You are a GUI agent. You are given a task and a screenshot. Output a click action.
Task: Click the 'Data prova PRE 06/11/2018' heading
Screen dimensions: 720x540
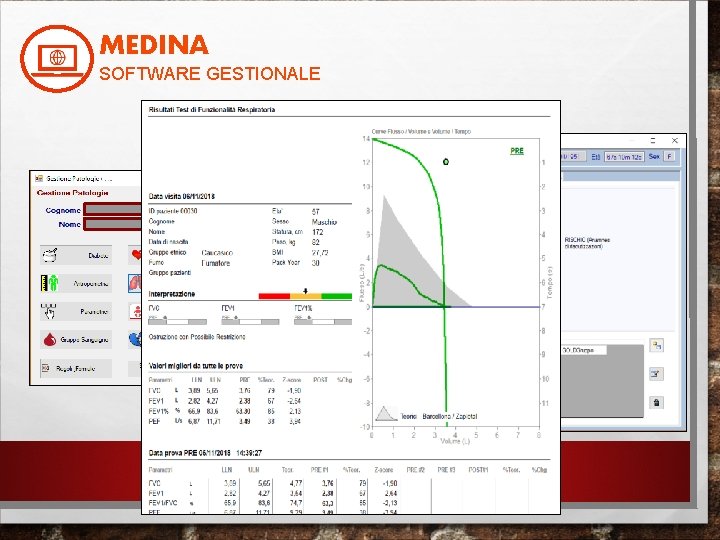tap(205, 453)
